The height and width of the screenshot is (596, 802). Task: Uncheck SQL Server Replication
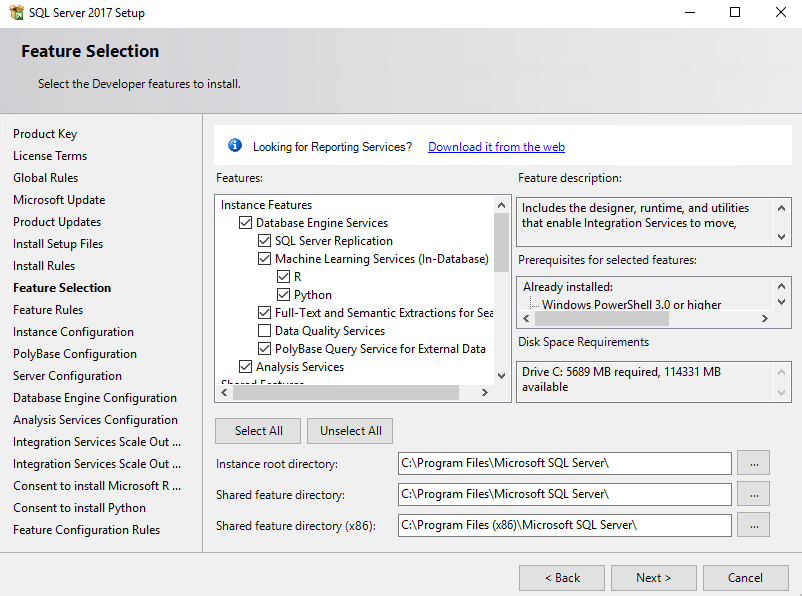tap(264, 240)
